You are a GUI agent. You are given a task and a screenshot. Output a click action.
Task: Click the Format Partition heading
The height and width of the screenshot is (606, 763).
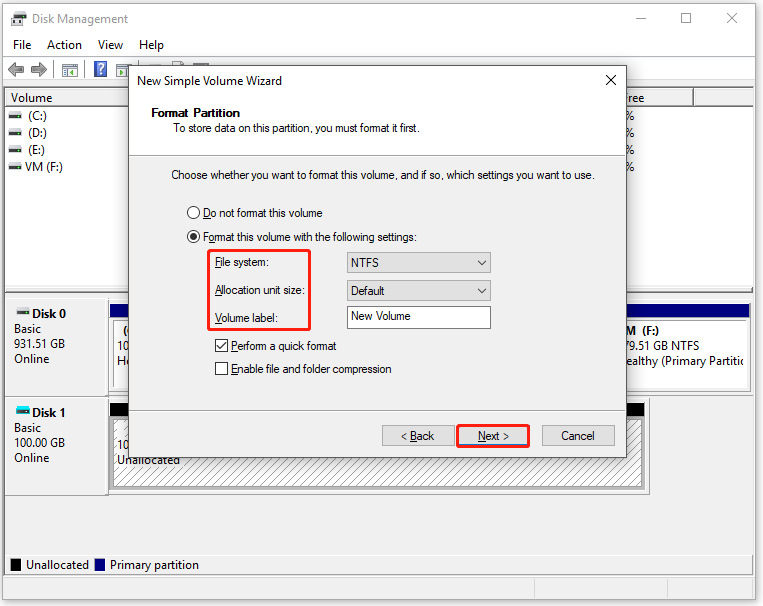196,113
